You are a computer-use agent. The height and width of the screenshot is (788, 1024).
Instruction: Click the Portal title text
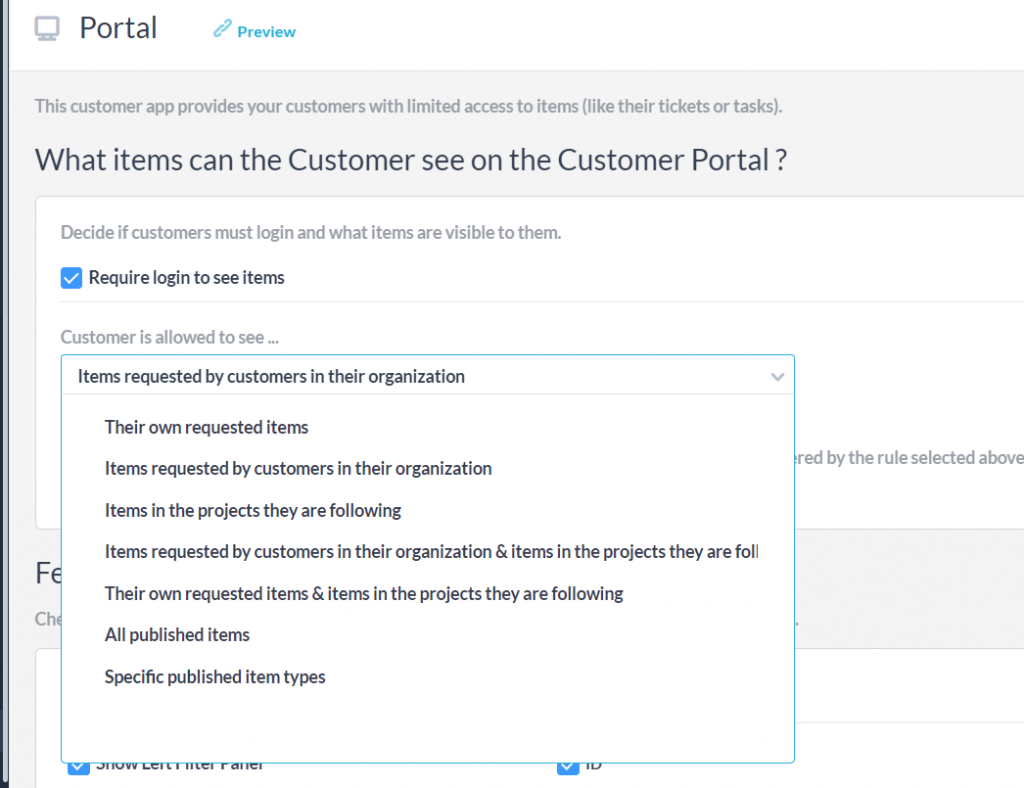tap(118, 28)
